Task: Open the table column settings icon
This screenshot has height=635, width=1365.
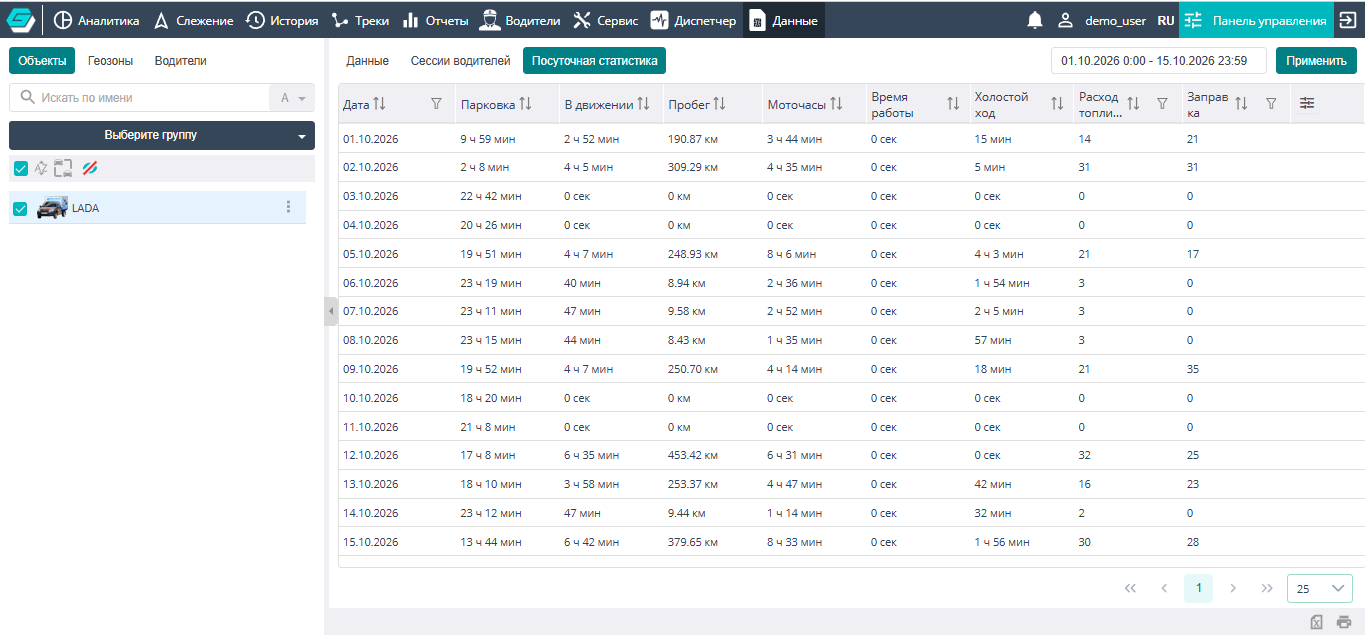Action: (1307, 103)
